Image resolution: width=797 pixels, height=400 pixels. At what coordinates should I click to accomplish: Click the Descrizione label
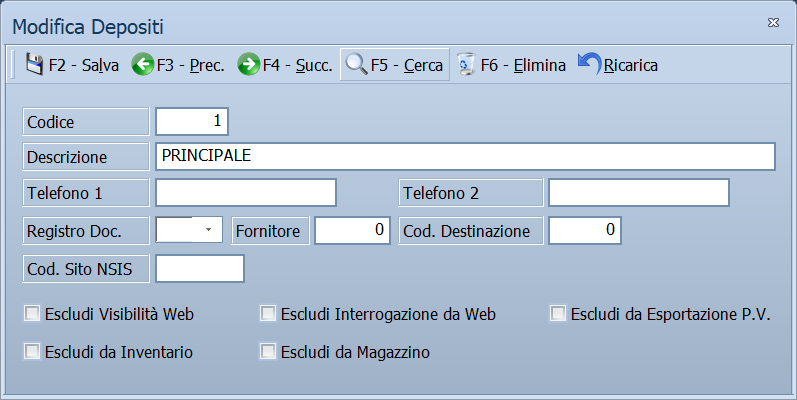pyautogui.click(x=86, y=157)
